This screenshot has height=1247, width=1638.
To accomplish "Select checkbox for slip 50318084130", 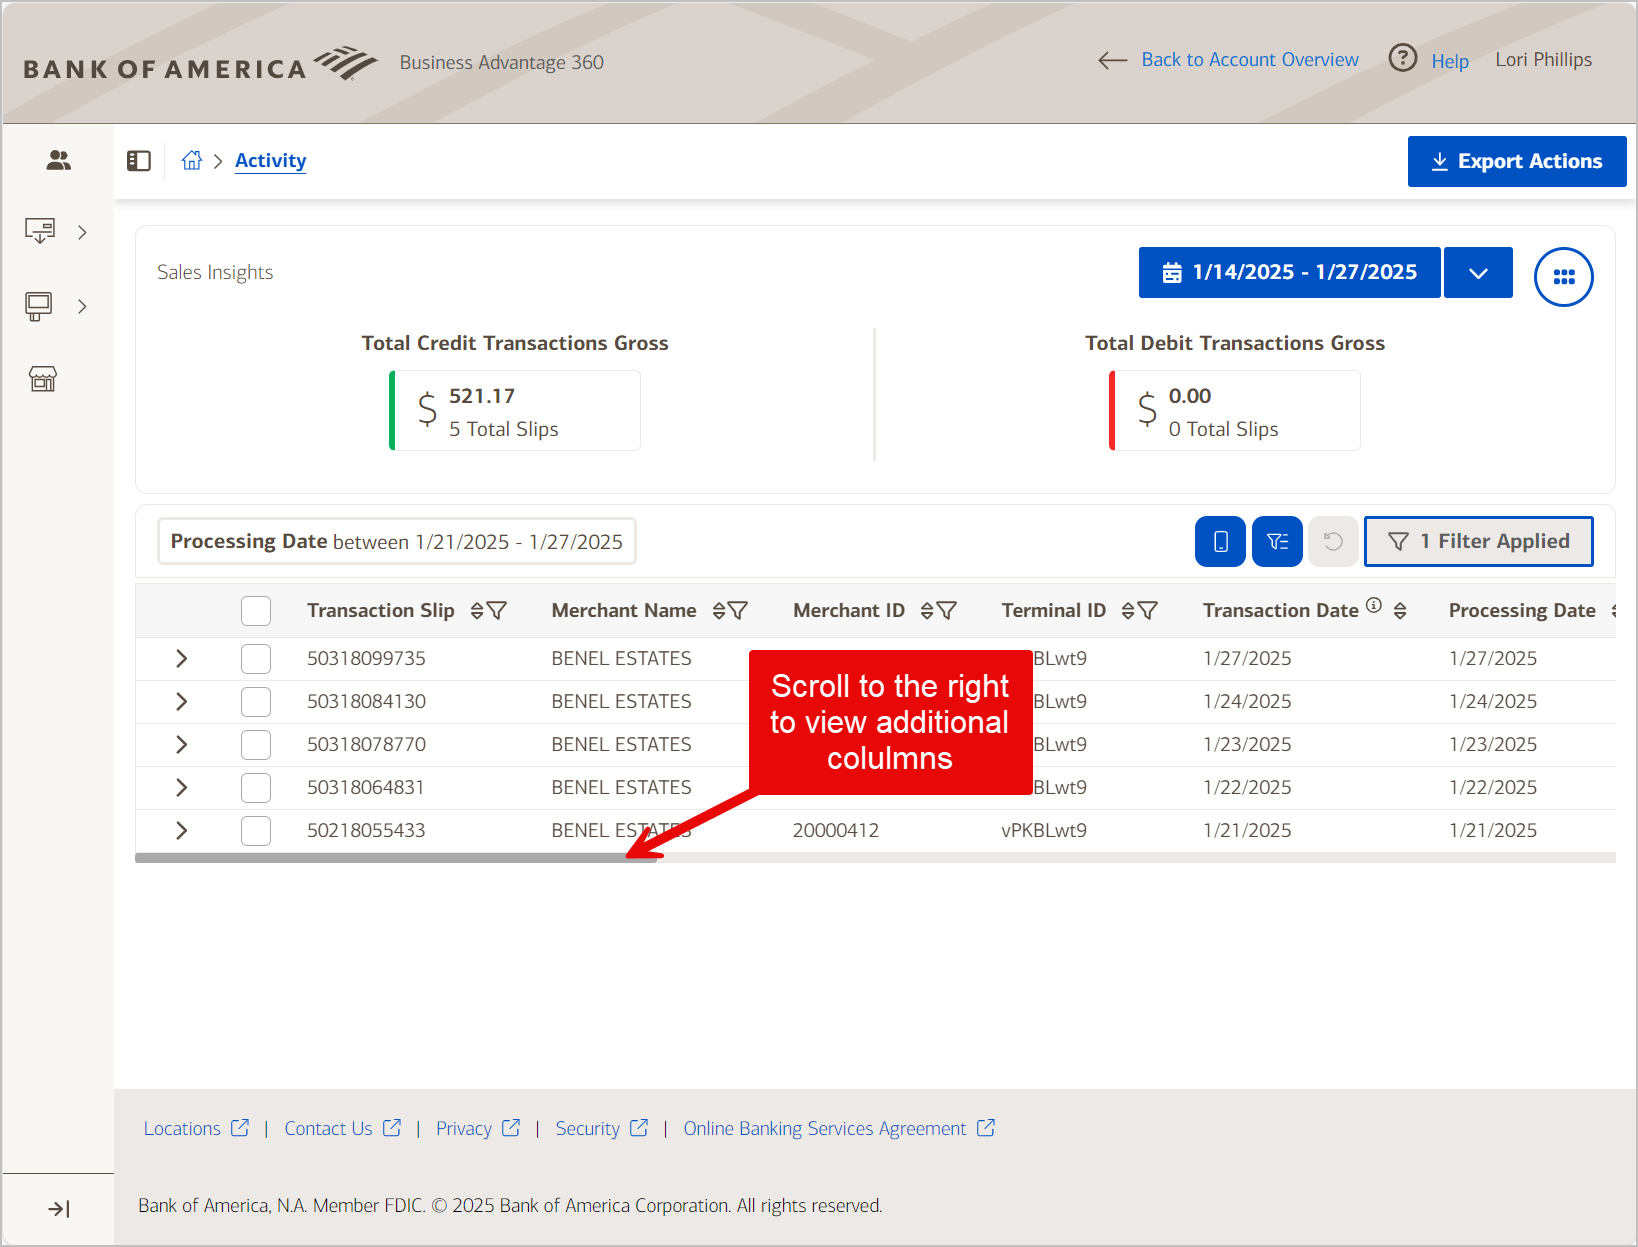I will 256,702.
